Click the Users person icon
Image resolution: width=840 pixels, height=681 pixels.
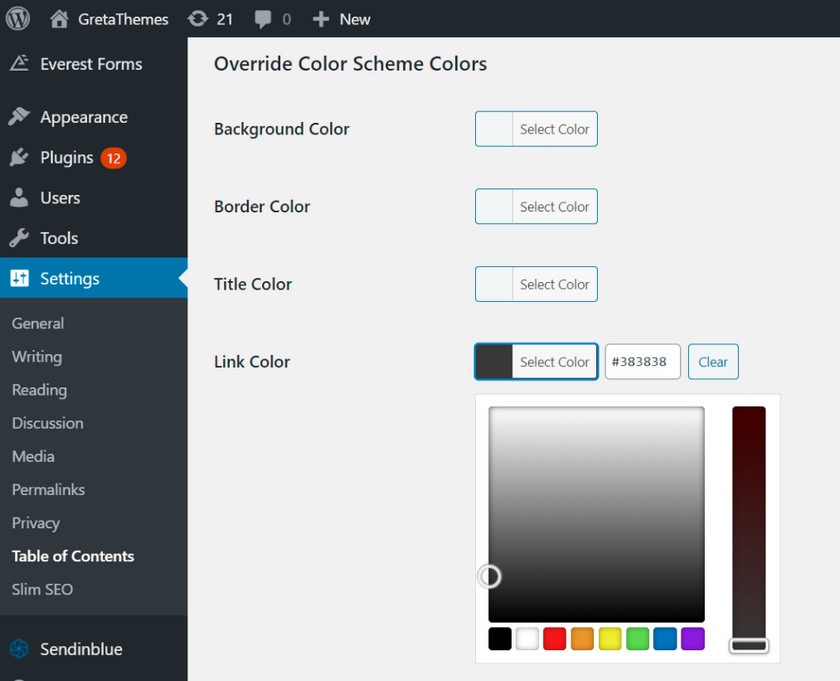point(19,198)
